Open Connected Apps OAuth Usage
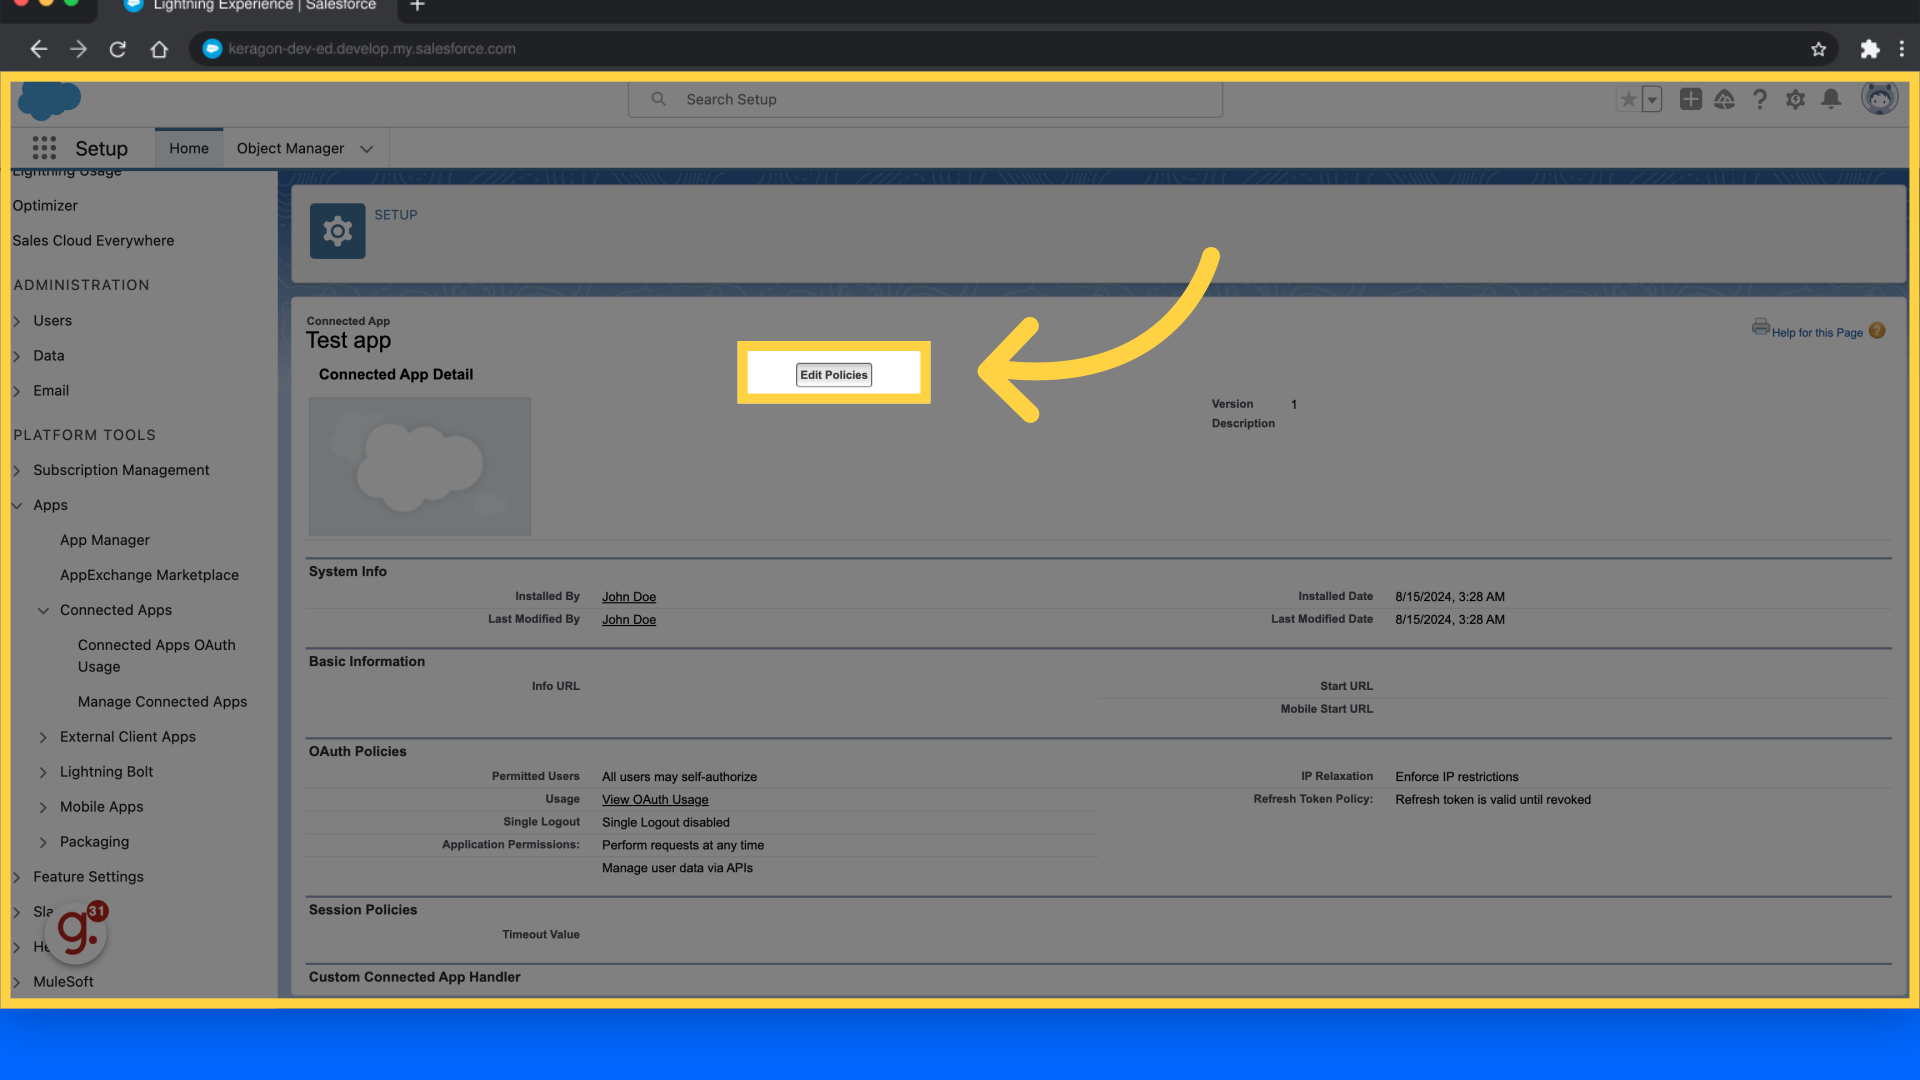Viewport: 1920px width, 1080px height. click(x=157, y=656)
